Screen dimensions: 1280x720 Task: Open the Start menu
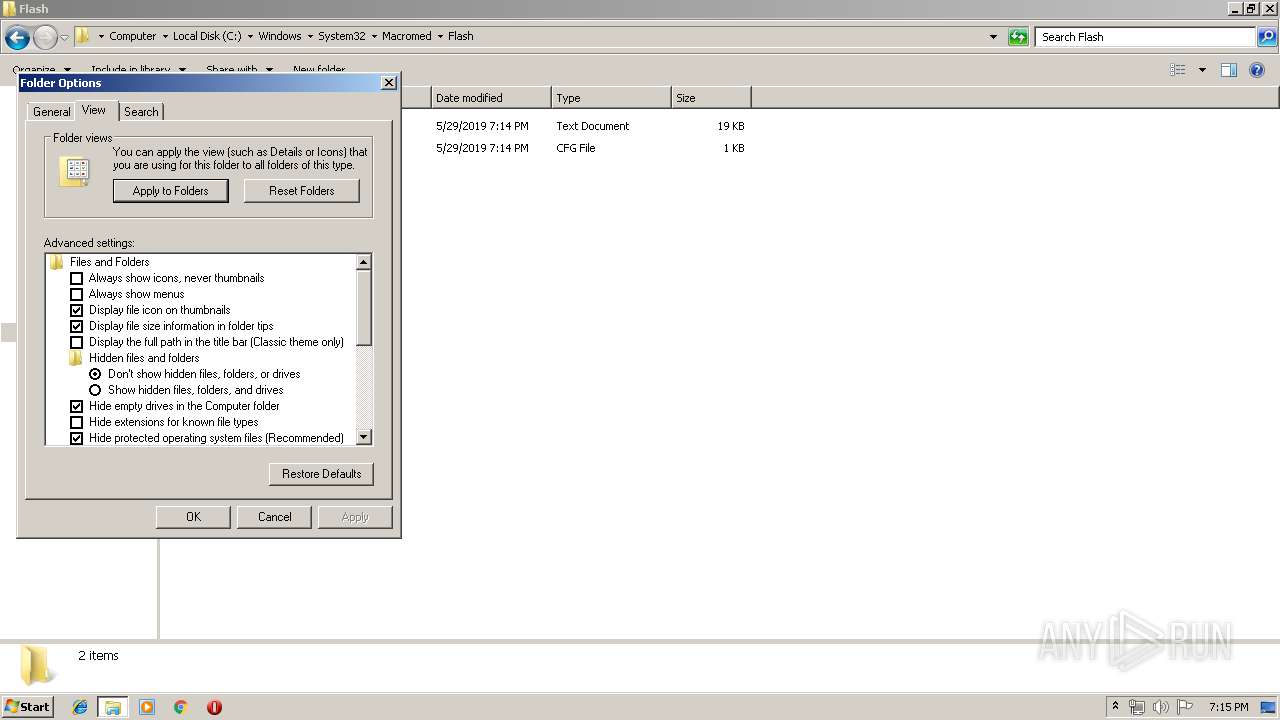click(28, 706)
